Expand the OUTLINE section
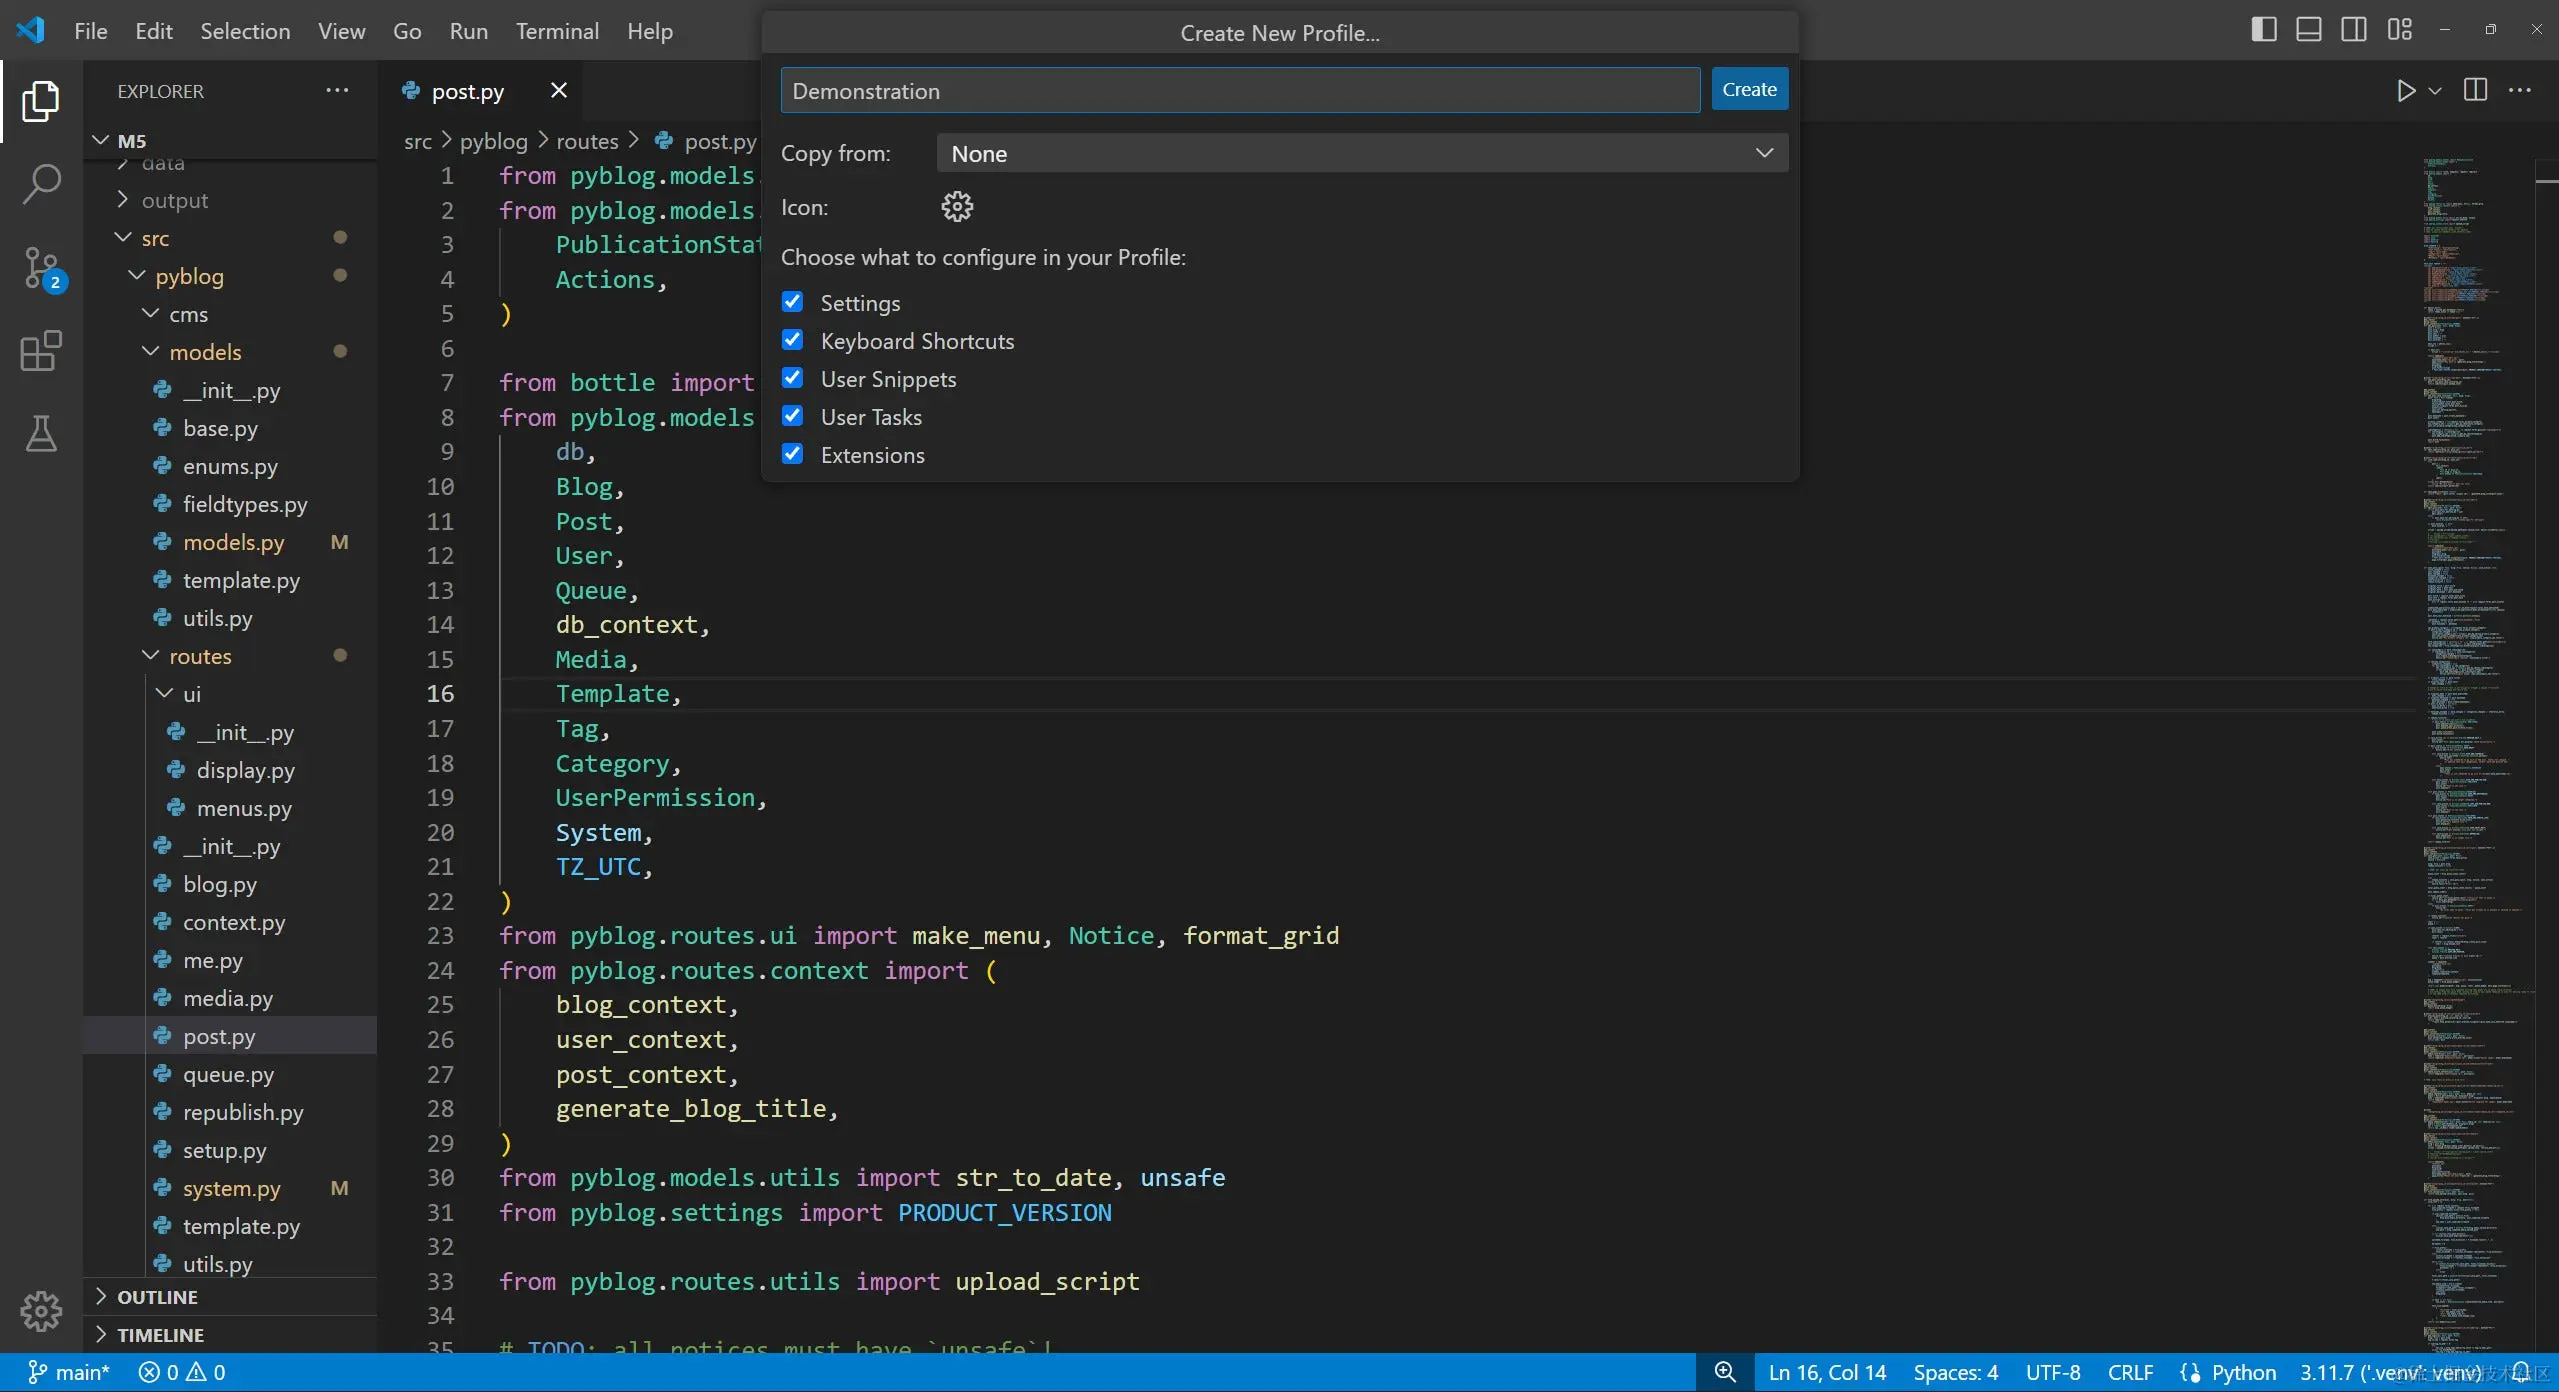Viewport: 2559px width, 1392px height. [157, 1297]
